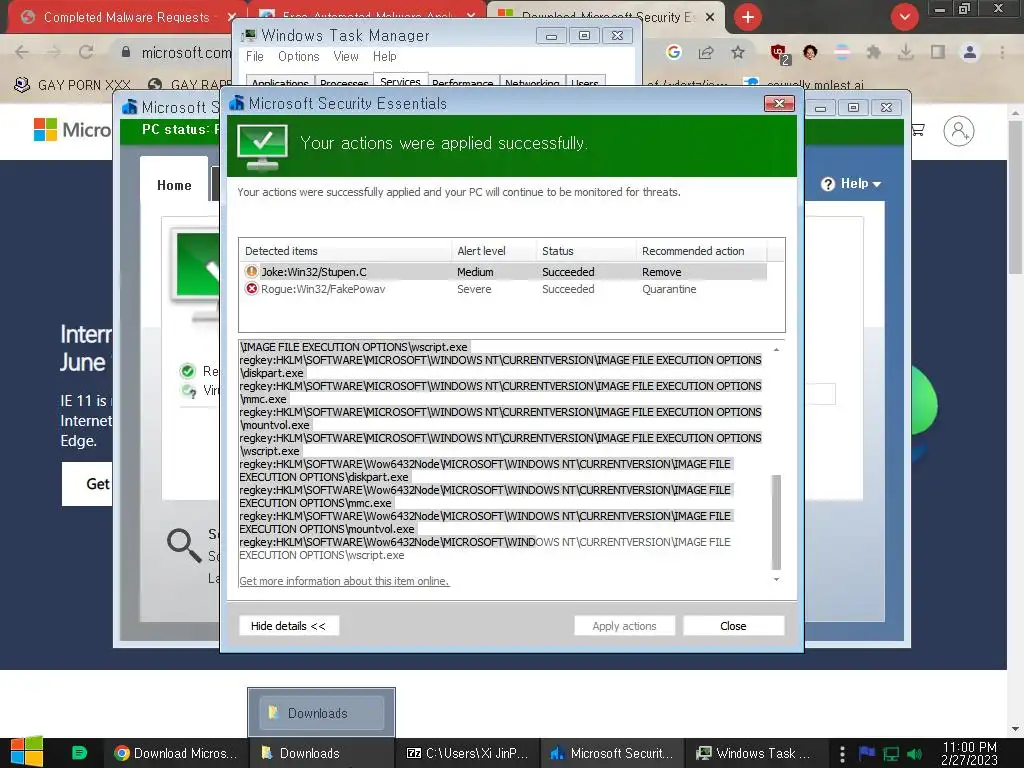Click the Windows Task Manager title icon
1024x768 pixels.
coord(249,35)
